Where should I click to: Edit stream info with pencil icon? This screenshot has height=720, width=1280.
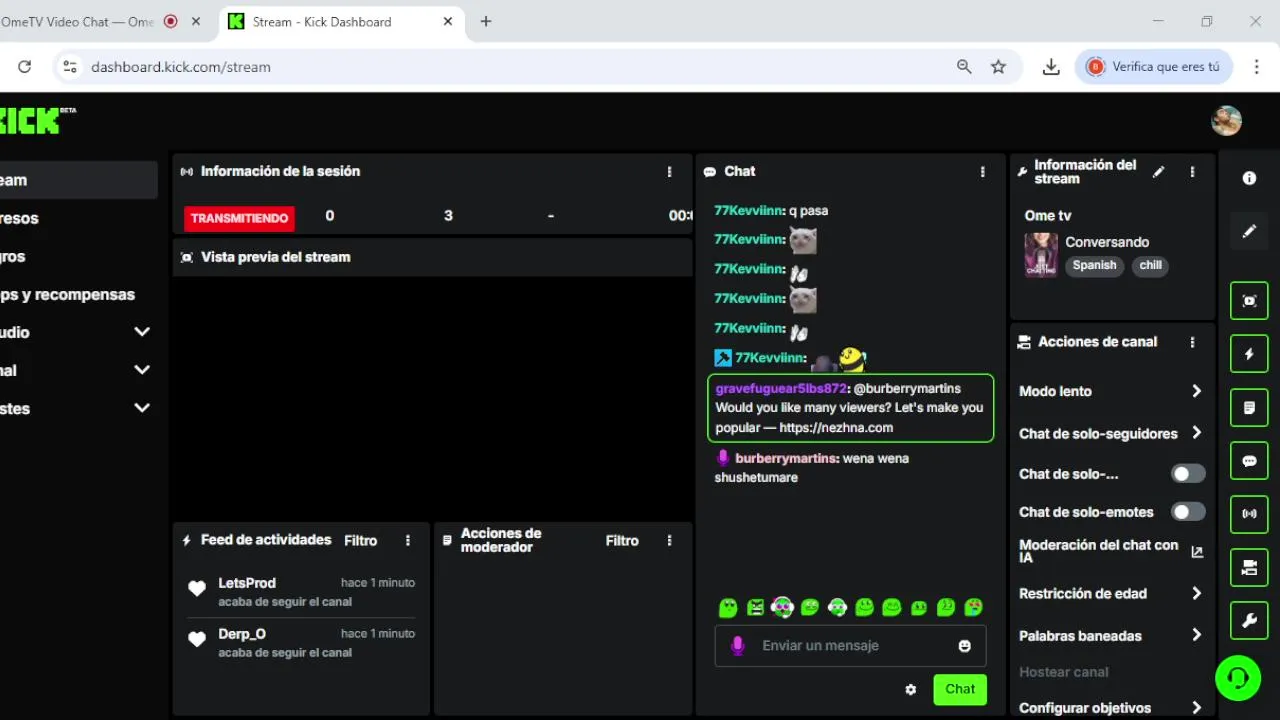[1158, 172]
